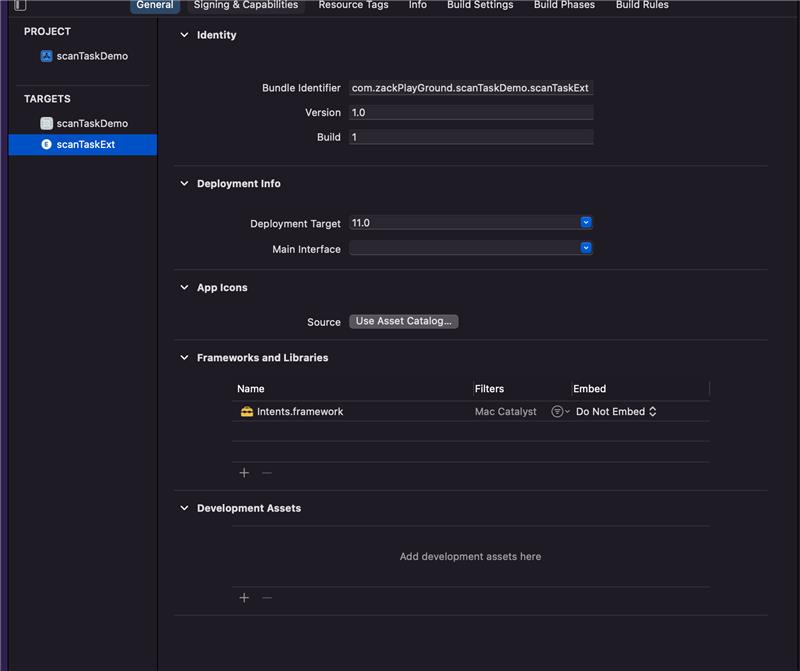The image size is (800, 671).
Task: Click the Add development assets here placeholder
Action: [x=470, y=556]
